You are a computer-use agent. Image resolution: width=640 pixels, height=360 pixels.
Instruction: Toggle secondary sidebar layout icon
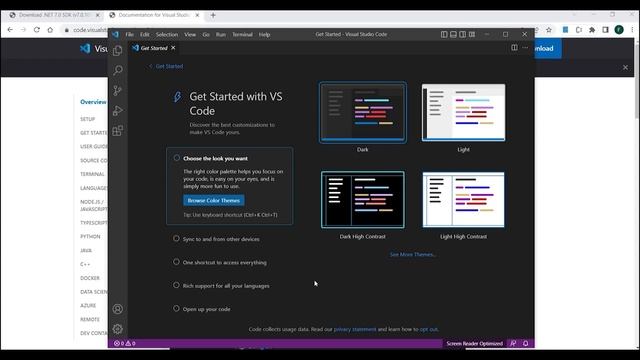point(462,34)
